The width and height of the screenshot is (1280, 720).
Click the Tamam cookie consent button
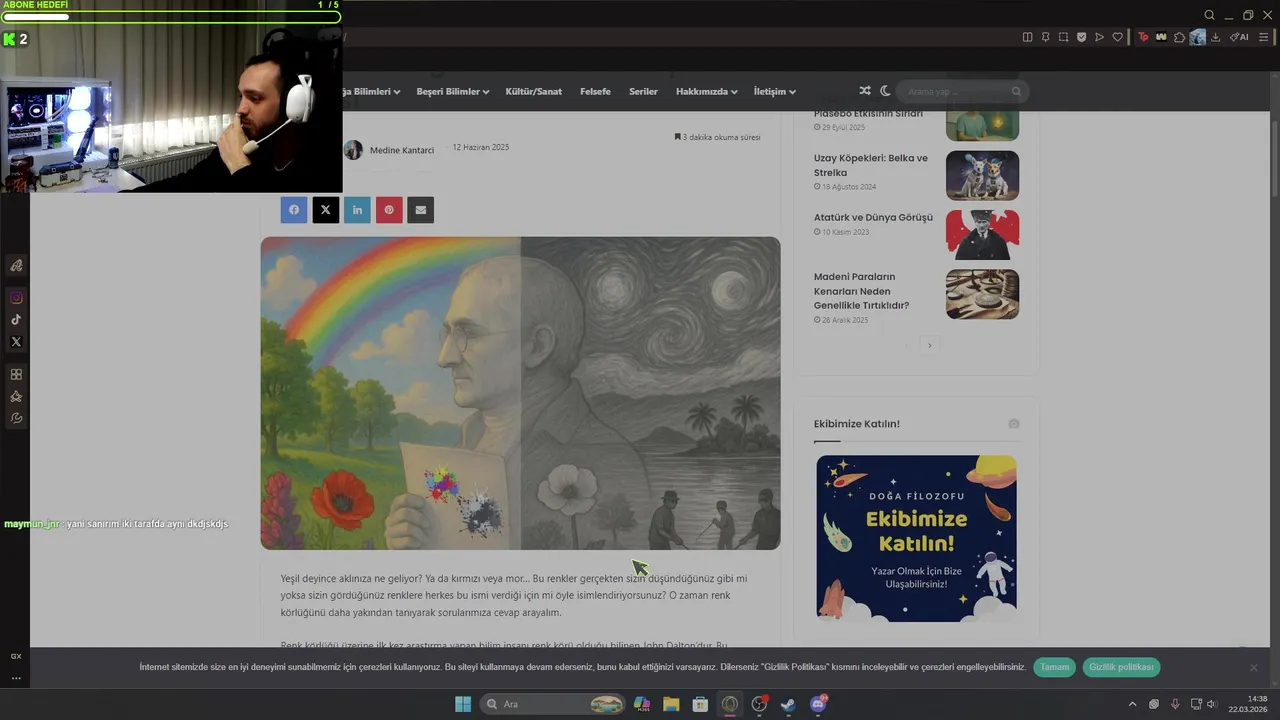[x=1054, y=667]
